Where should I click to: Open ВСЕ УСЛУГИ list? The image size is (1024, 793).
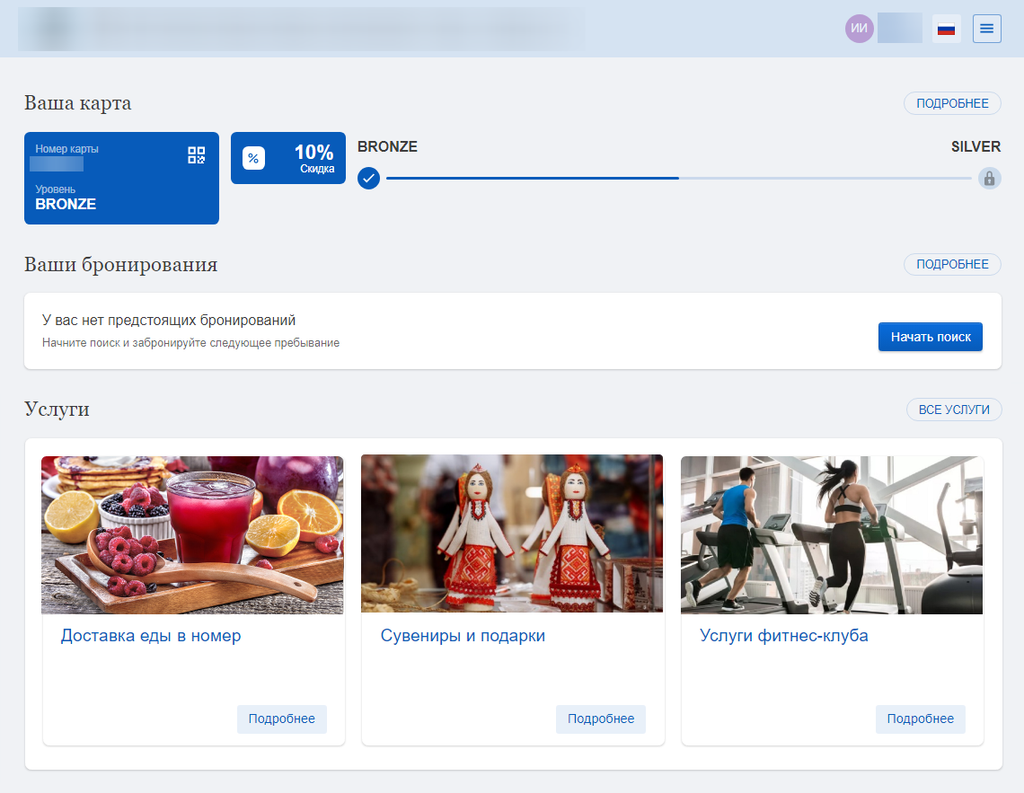point(953,410)
